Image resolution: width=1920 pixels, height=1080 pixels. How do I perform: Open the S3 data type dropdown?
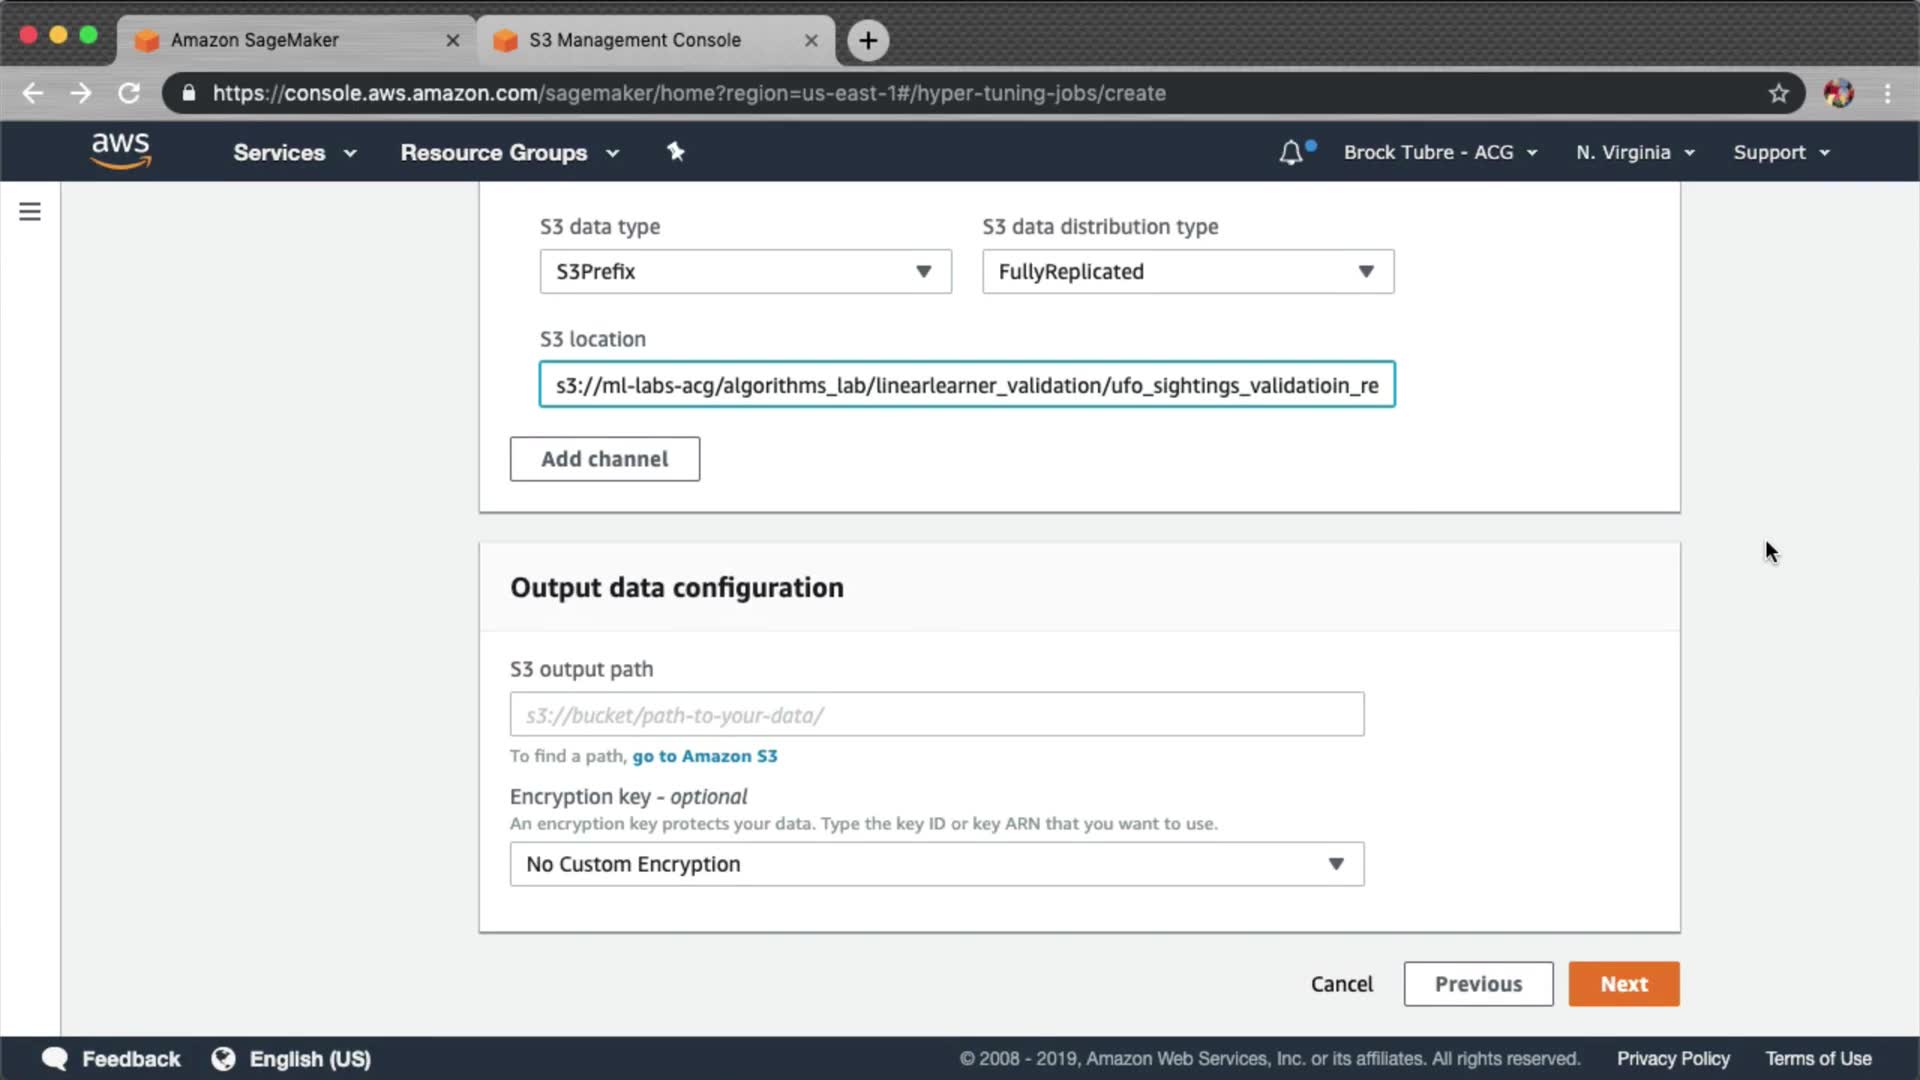[x=745, y=272]
